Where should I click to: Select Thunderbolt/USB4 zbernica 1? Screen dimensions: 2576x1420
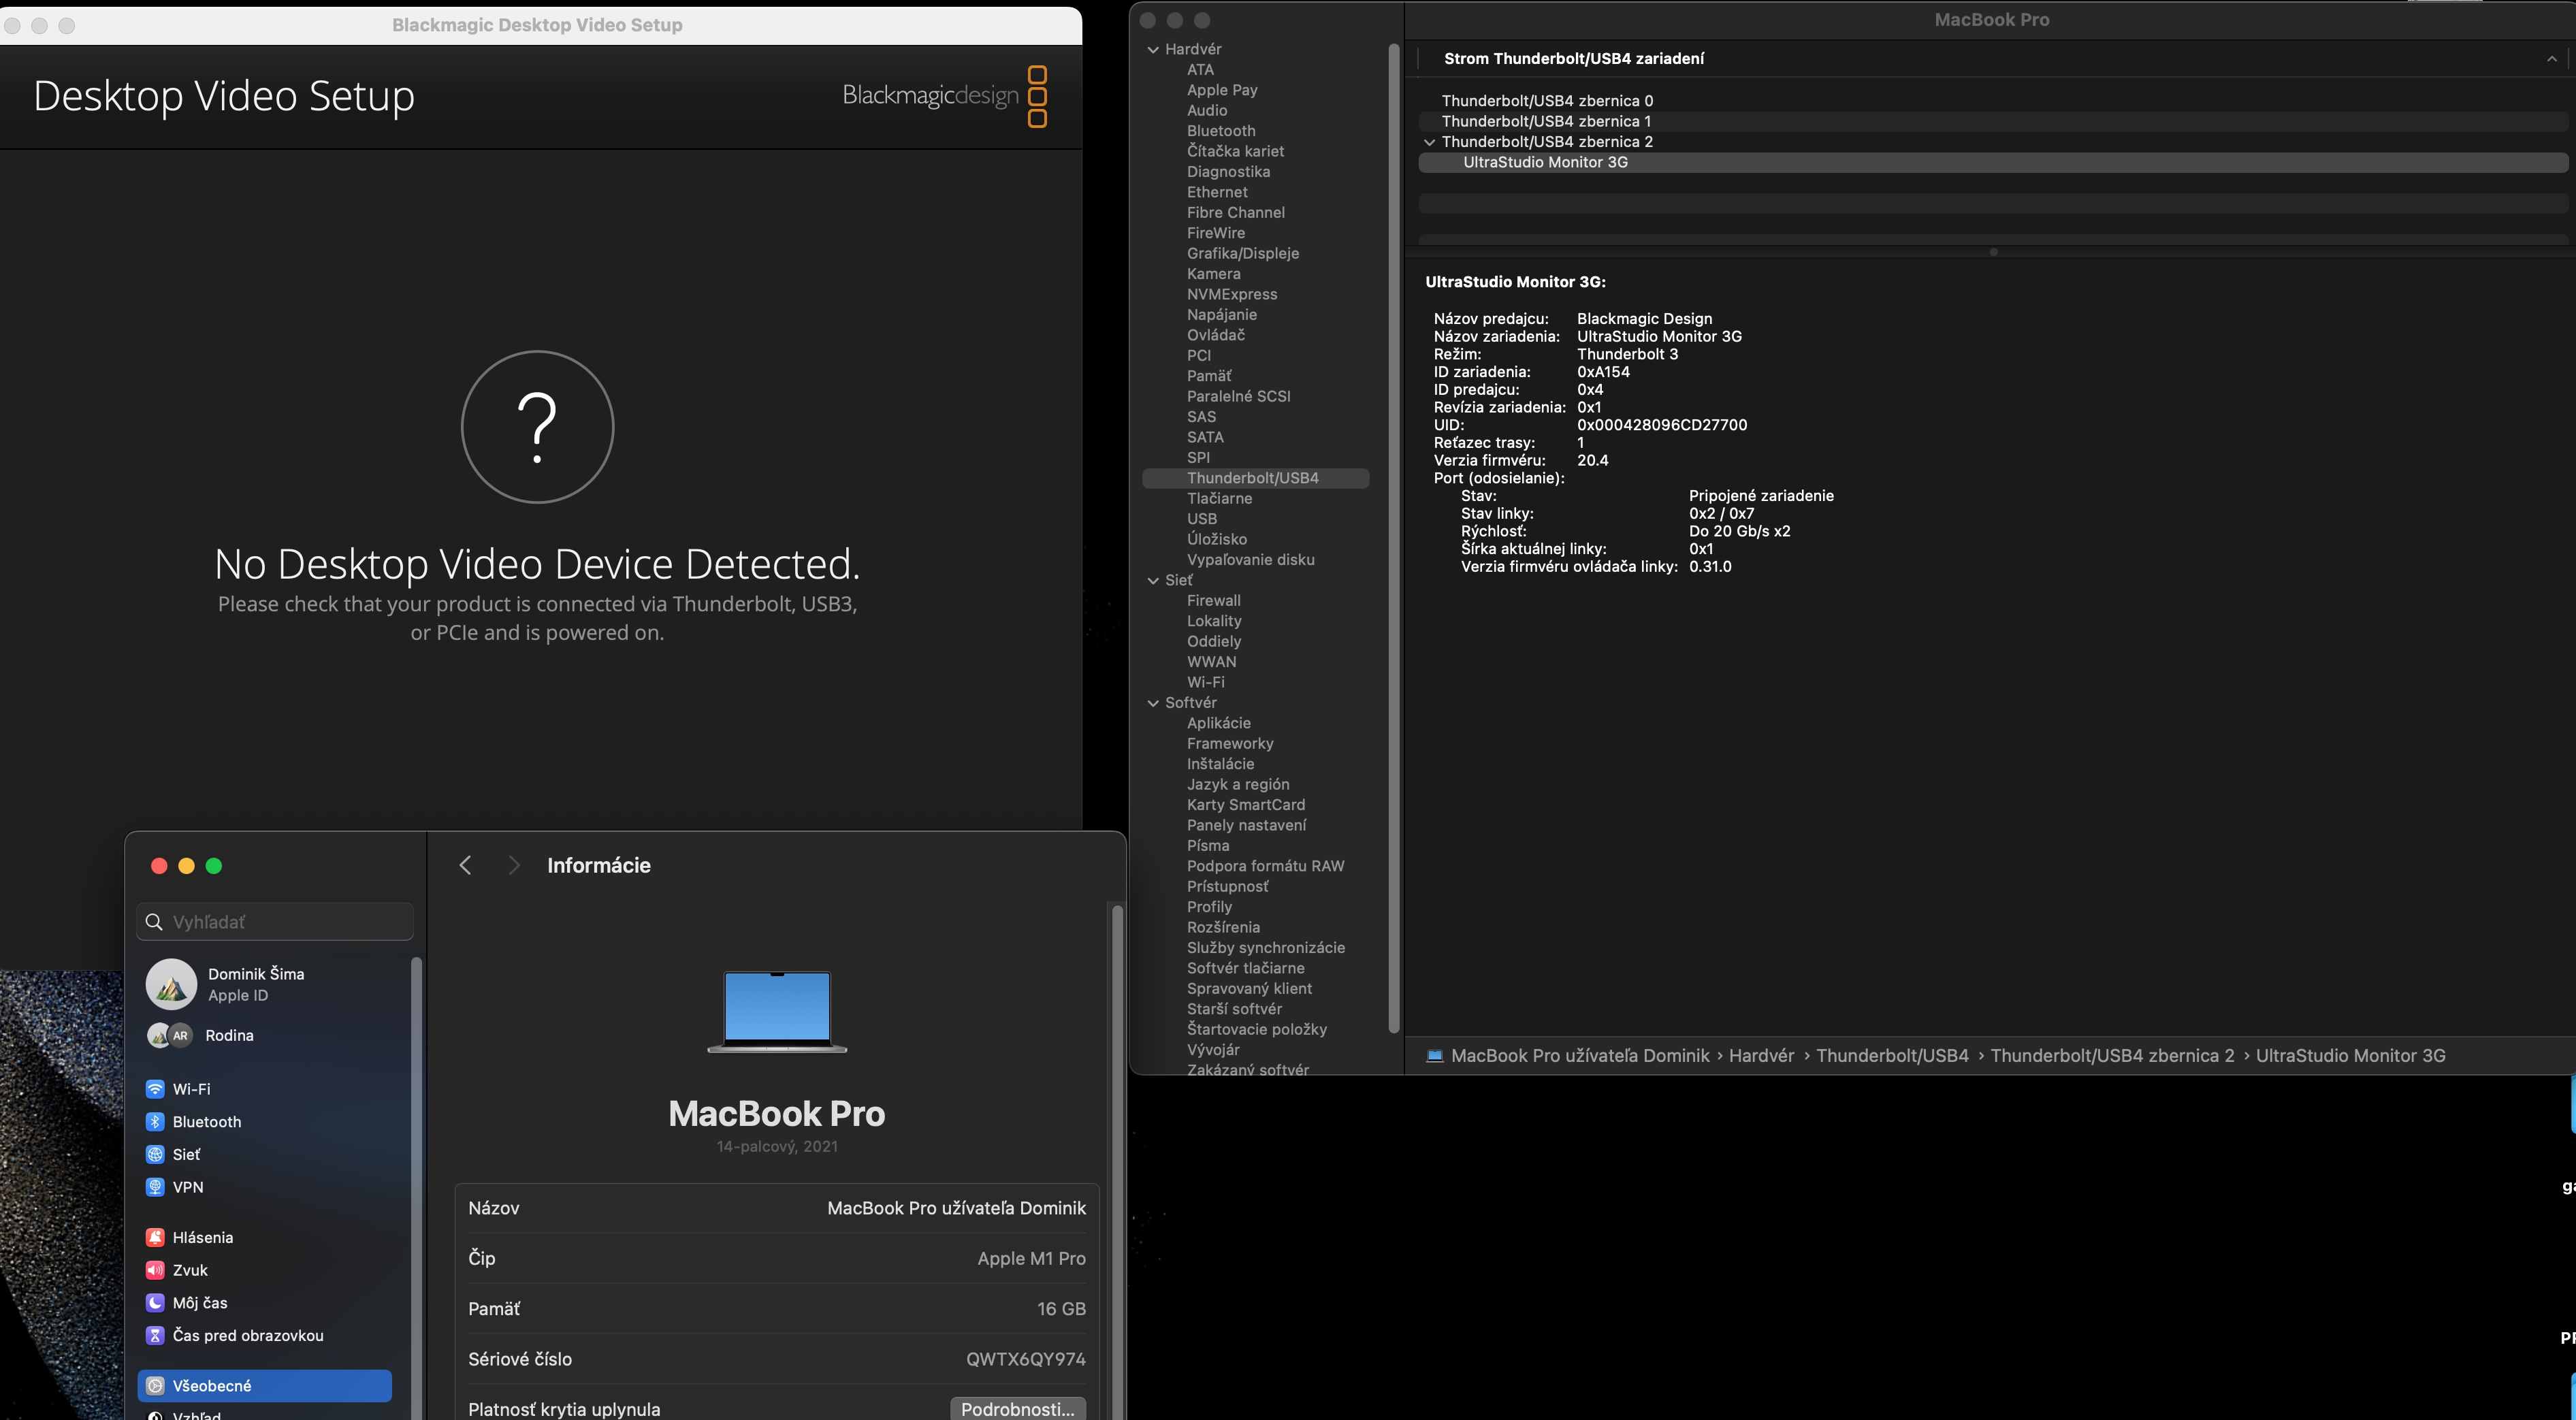point(1546,121)
